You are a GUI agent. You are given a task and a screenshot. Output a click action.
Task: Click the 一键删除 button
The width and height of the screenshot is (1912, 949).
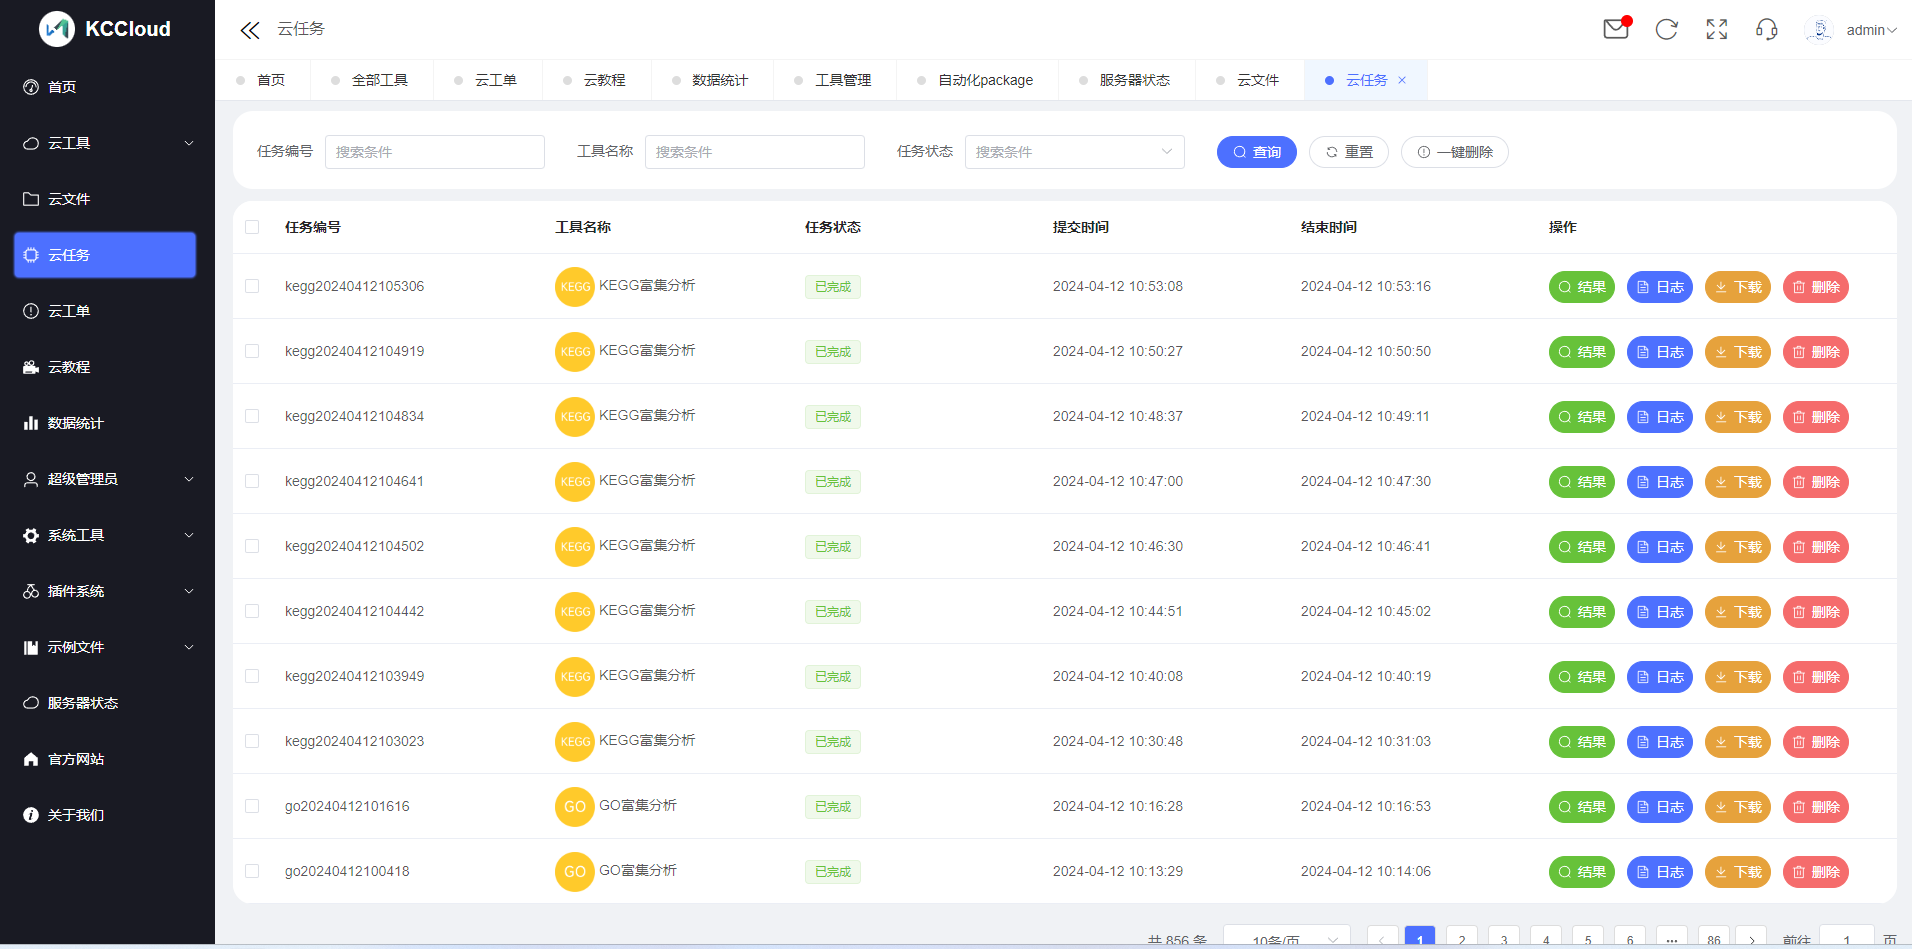pos(1455,152)
